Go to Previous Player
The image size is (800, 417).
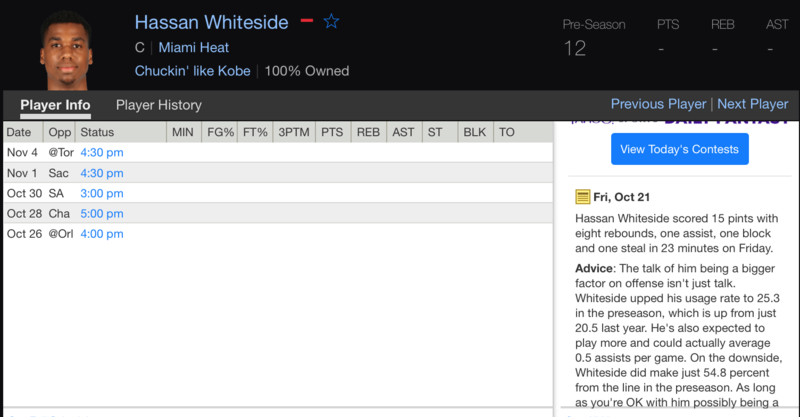pos(658,104)
